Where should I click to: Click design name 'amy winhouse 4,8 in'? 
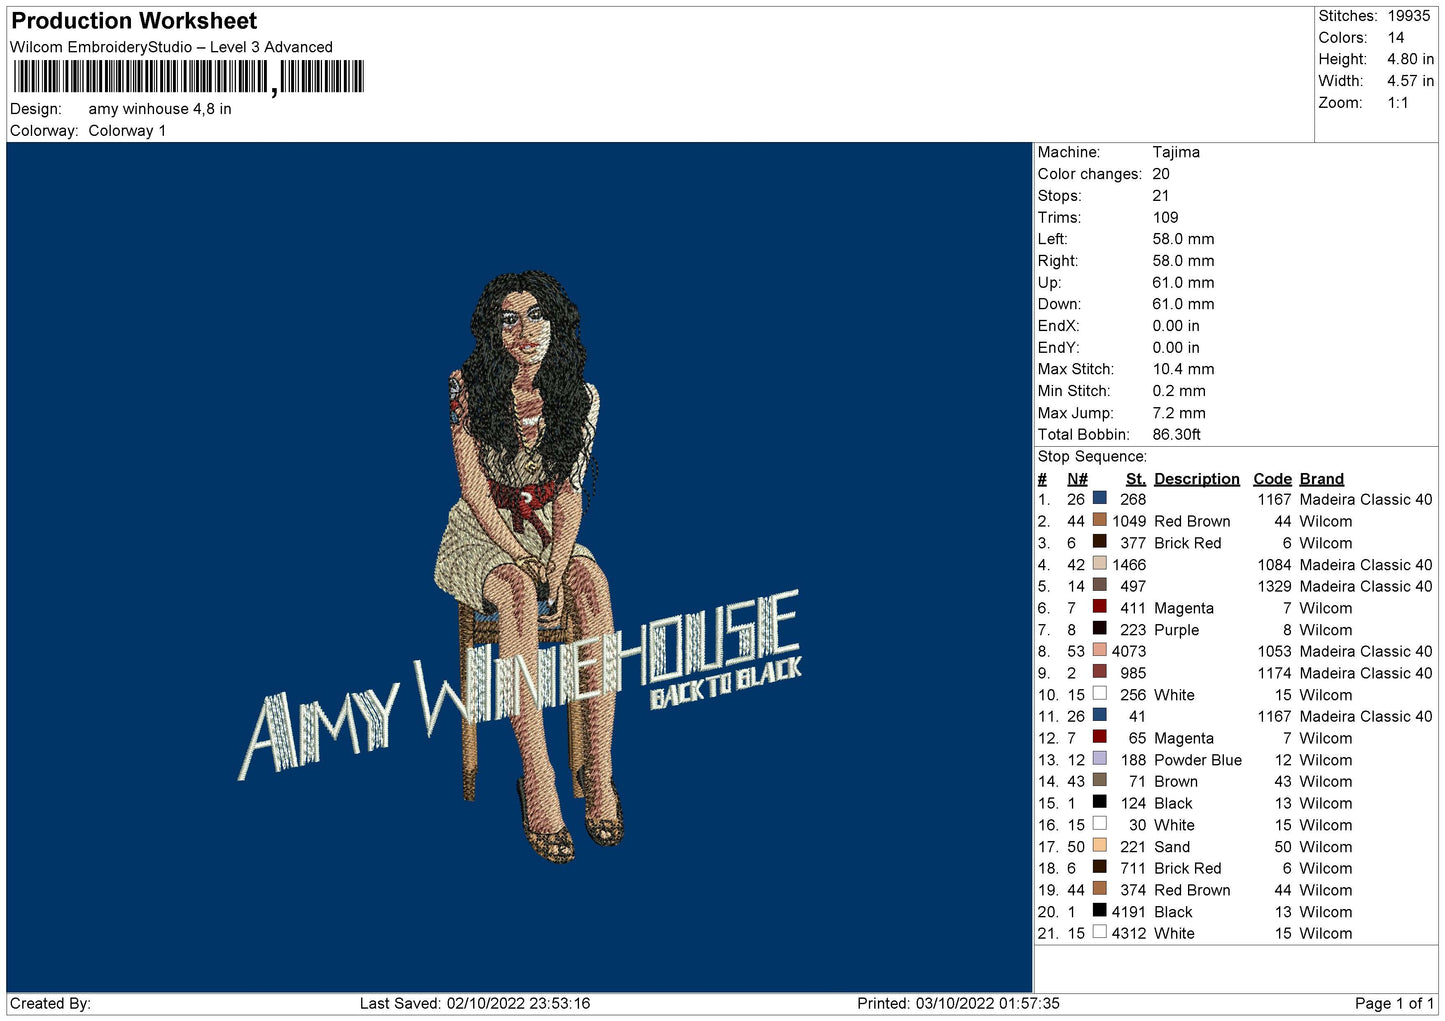click(x=160, y=109)
